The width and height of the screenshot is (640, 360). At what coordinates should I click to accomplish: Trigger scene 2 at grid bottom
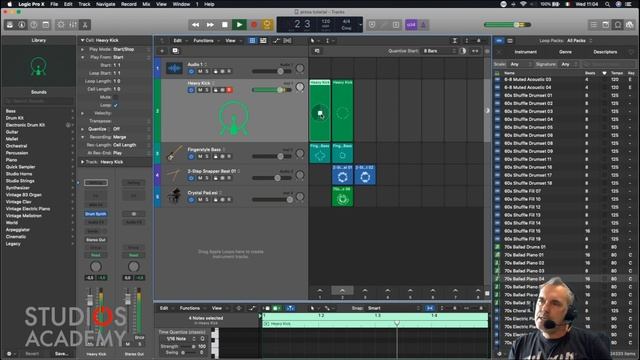[342, 291]
